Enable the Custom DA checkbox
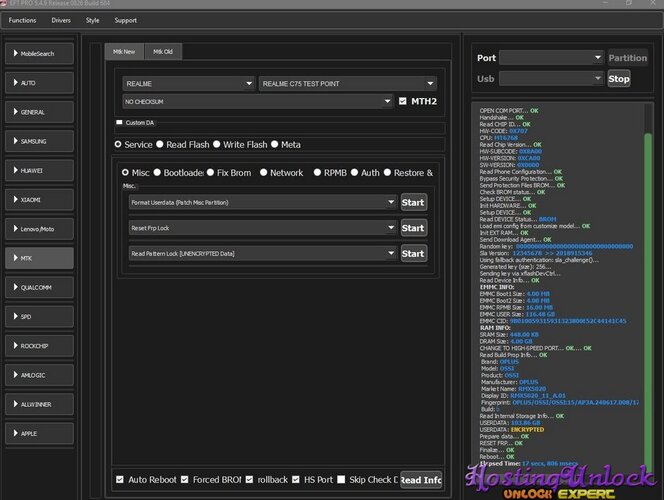The width and height of the screenshot is (664, 500). click(x=119, y=122)
